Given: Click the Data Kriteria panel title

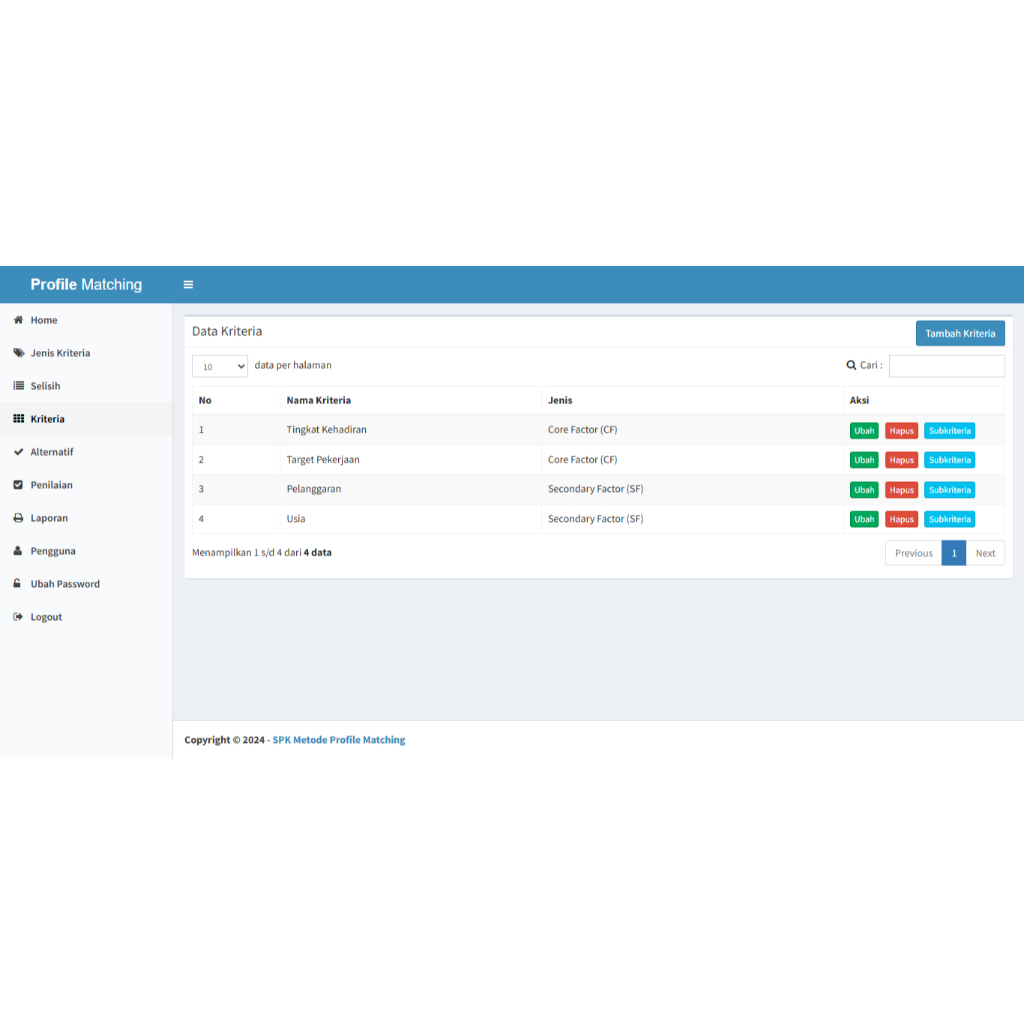Looking at the screenshot, I should [x=227, y=331].
